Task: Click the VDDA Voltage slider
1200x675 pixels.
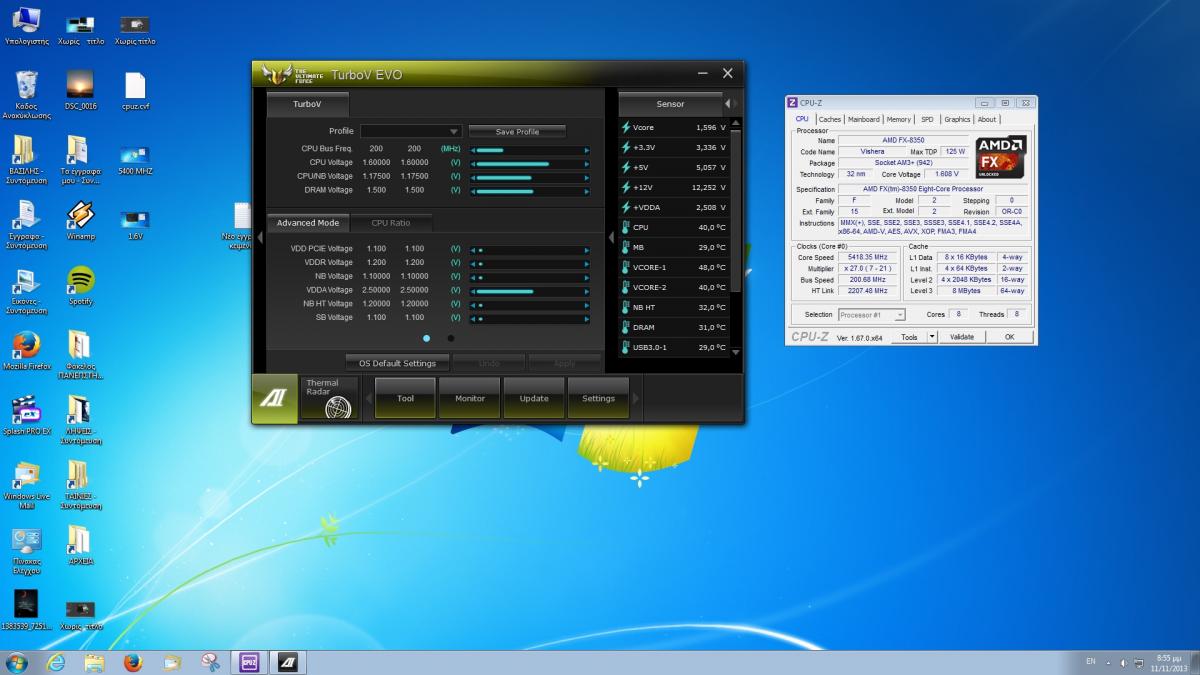Action: click(x=530, y=290)
